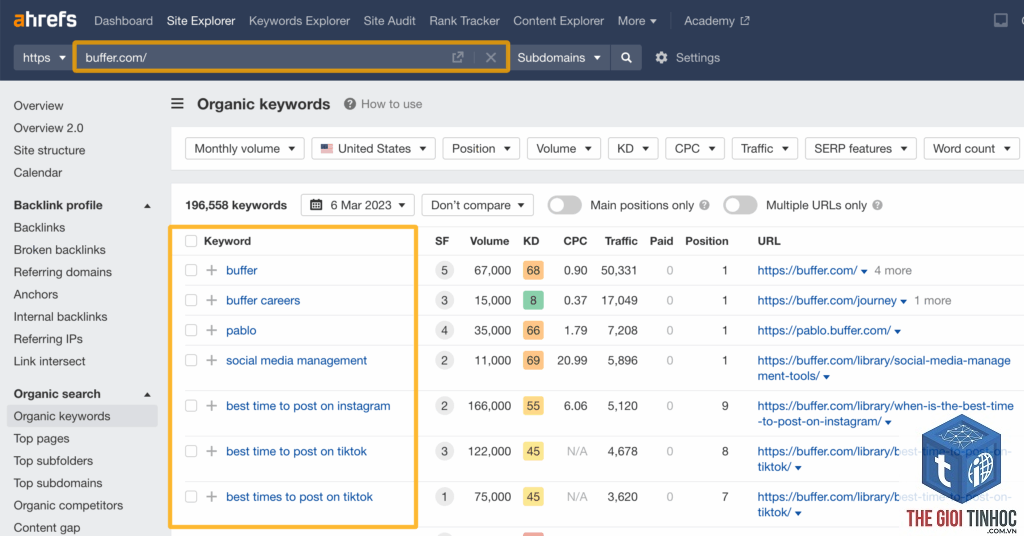
Task: Open the Settings gear icon
Action: (662, 57)
